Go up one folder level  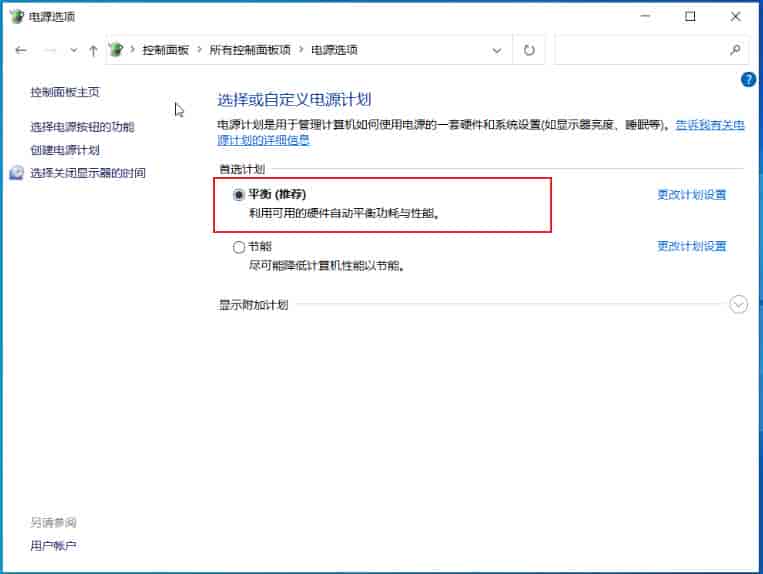93,50
